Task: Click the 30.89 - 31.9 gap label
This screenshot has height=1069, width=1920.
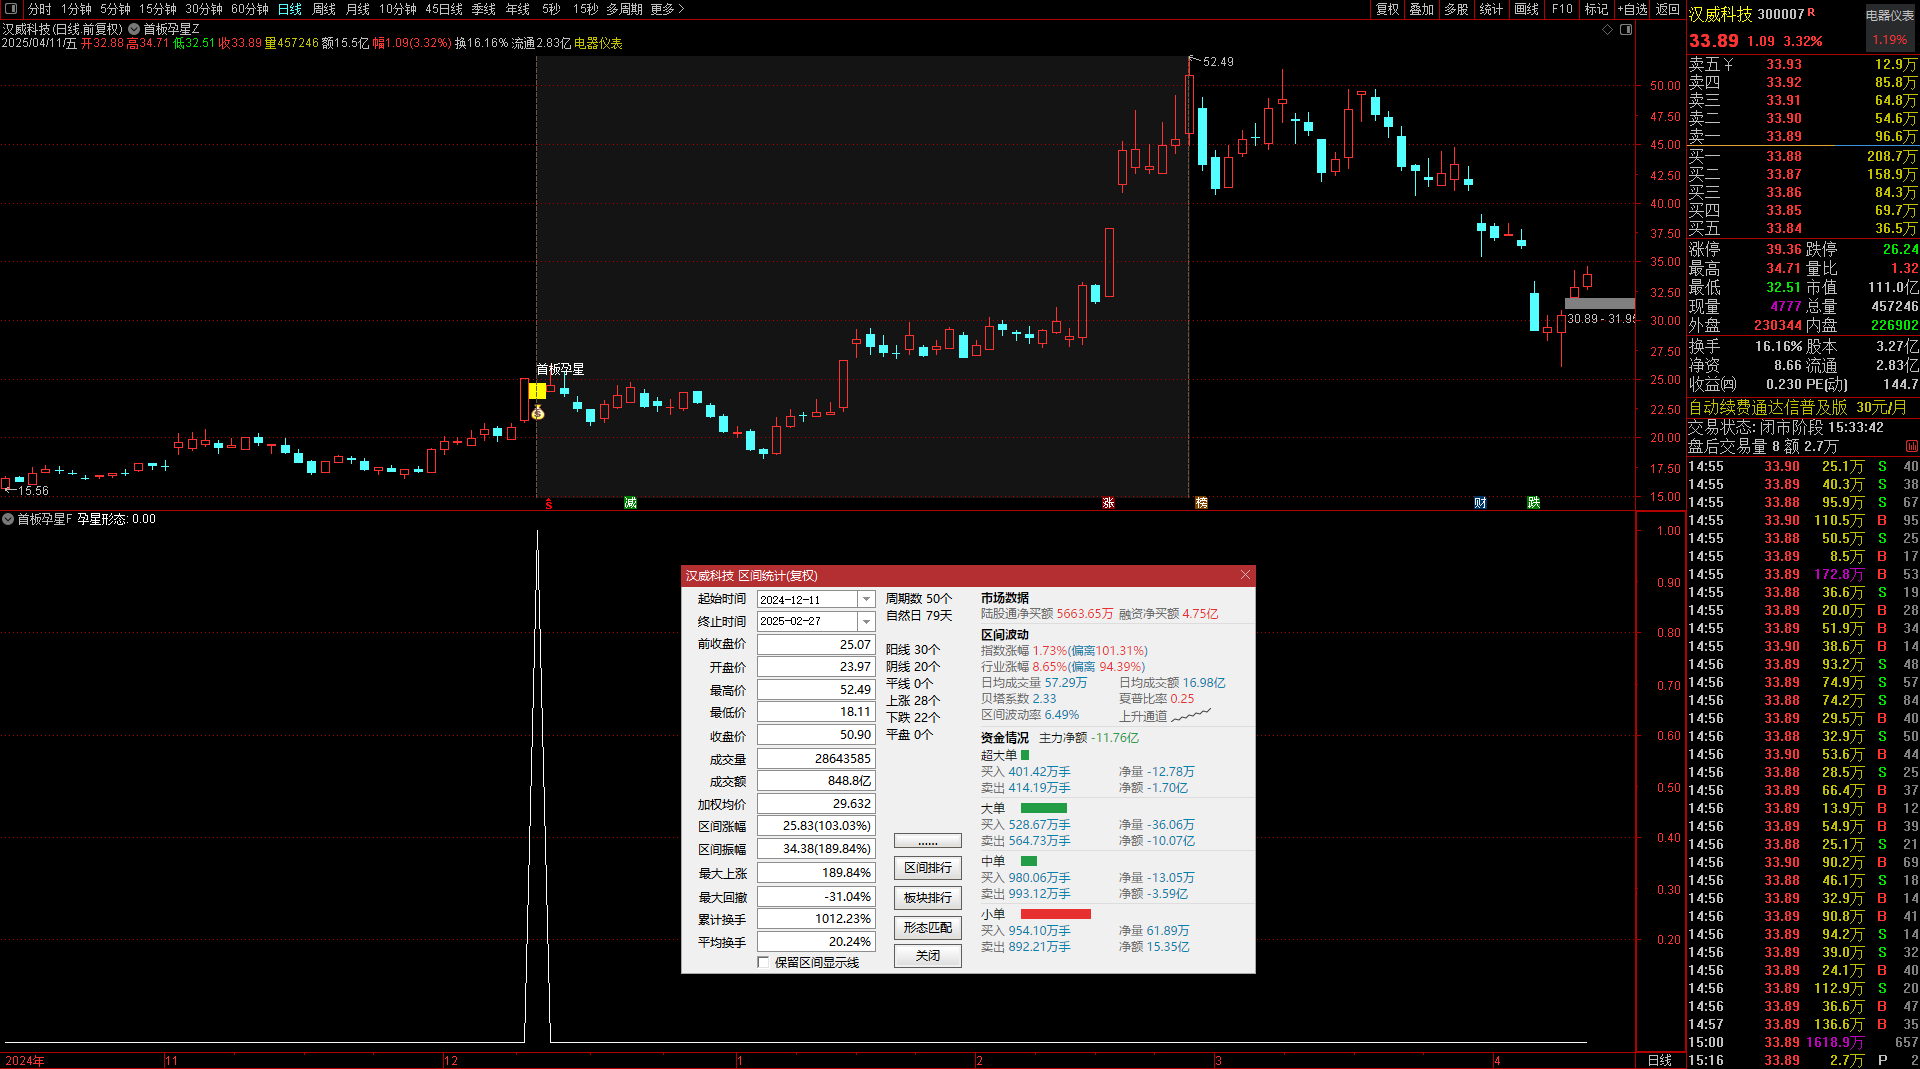Action: [x=1600, y=319]
